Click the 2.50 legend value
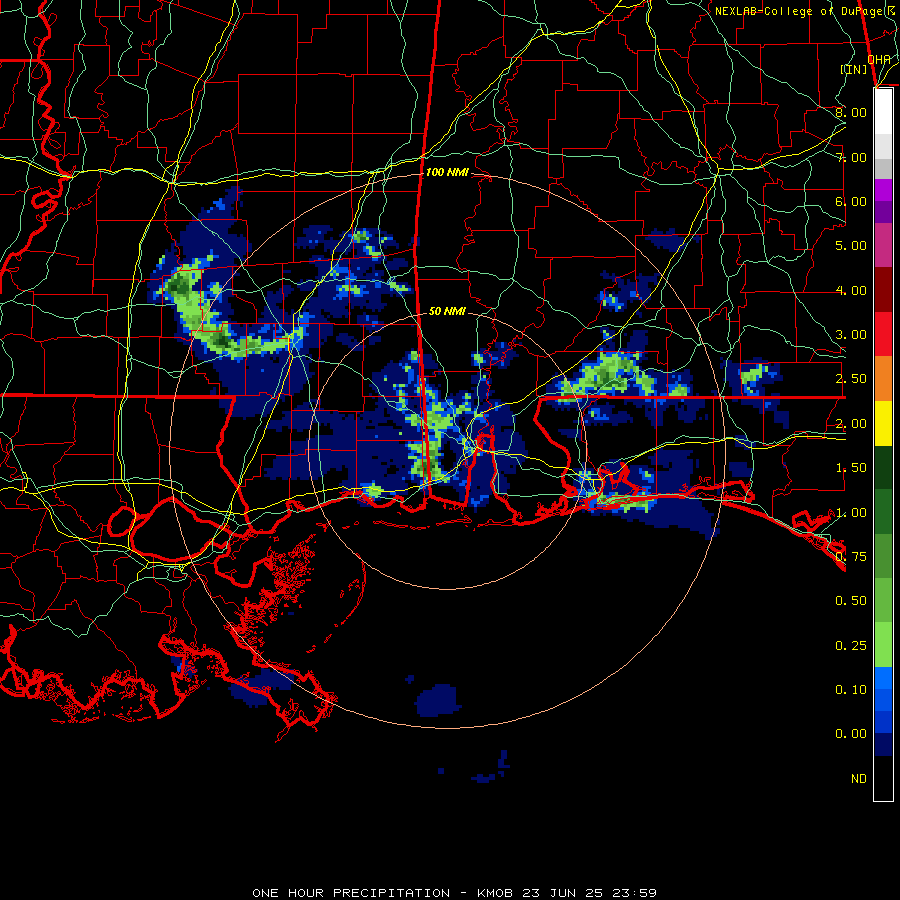The width and height of the screenshot is (900, 900). (x=851, y=379)
